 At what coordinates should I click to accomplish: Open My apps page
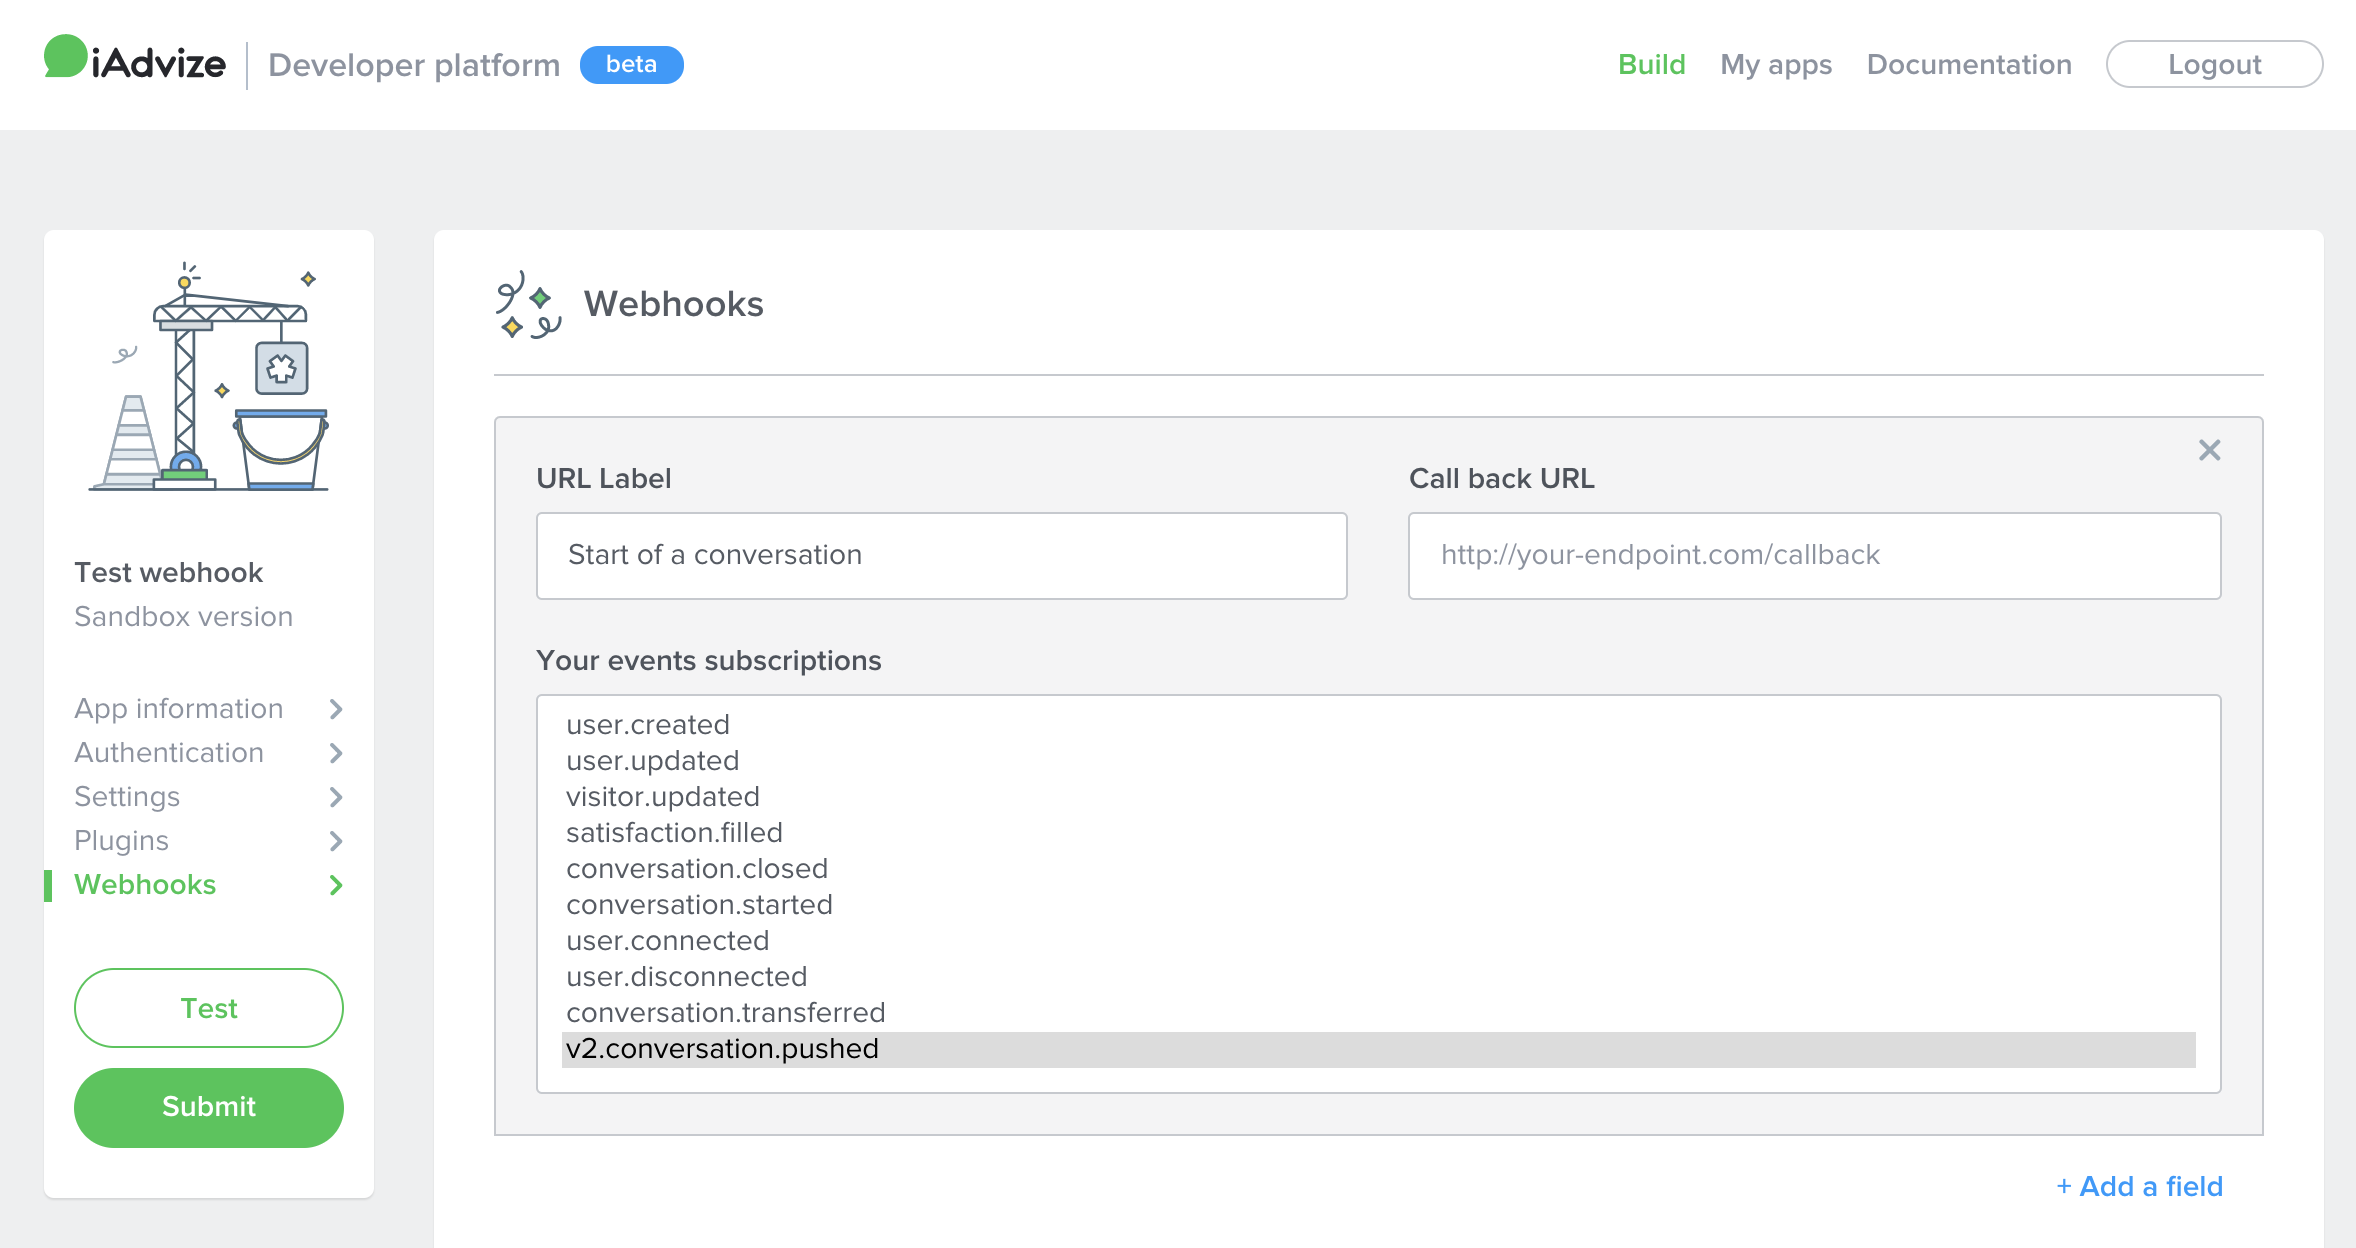(1776, 65)
